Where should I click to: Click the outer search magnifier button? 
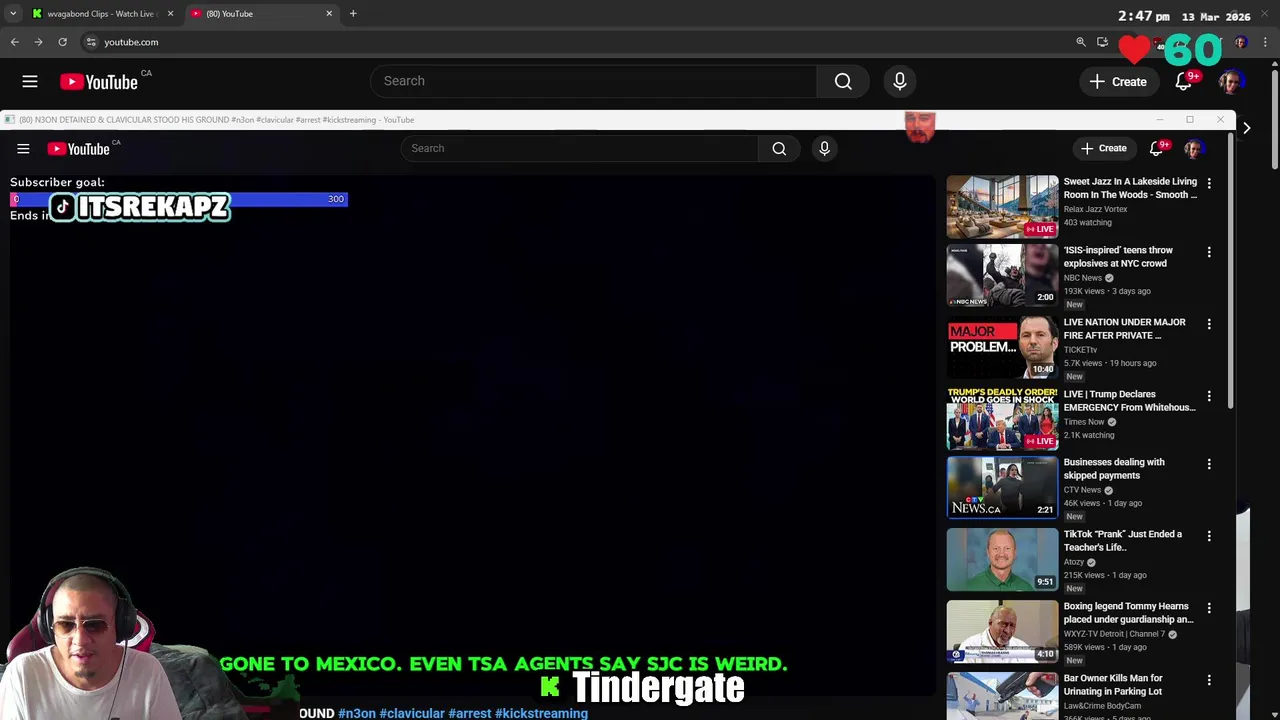coord(843,81)
